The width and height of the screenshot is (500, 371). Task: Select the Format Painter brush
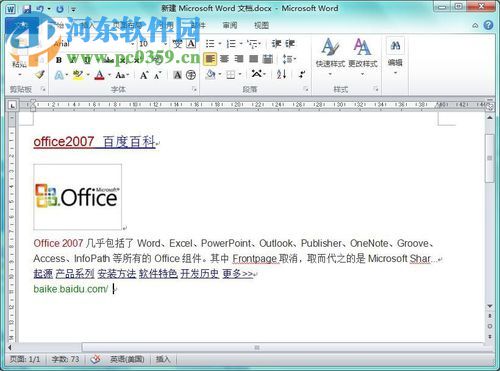[x=40, y=74]
